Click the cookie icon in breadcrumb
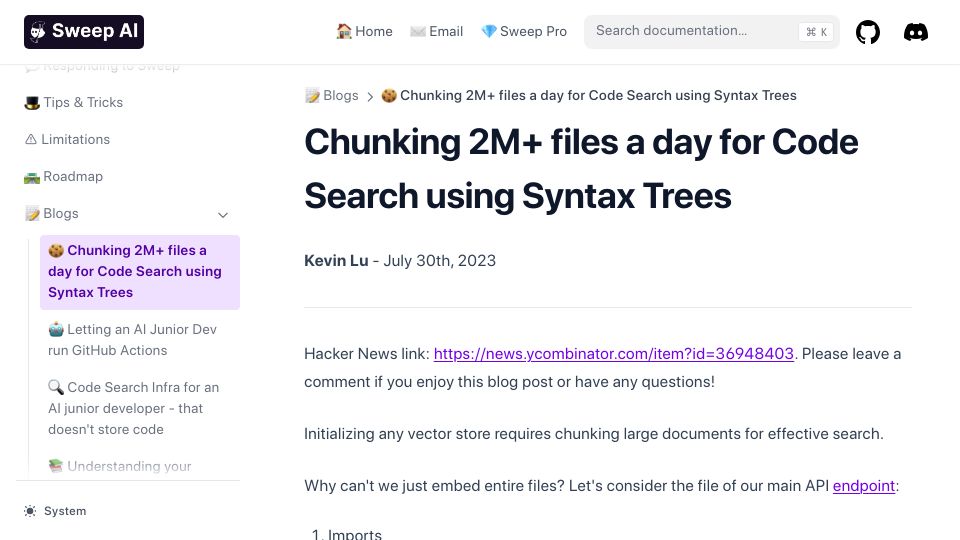The height and width of the screenshot is (540, 960). pyautogui.click(x=389, y=96)
